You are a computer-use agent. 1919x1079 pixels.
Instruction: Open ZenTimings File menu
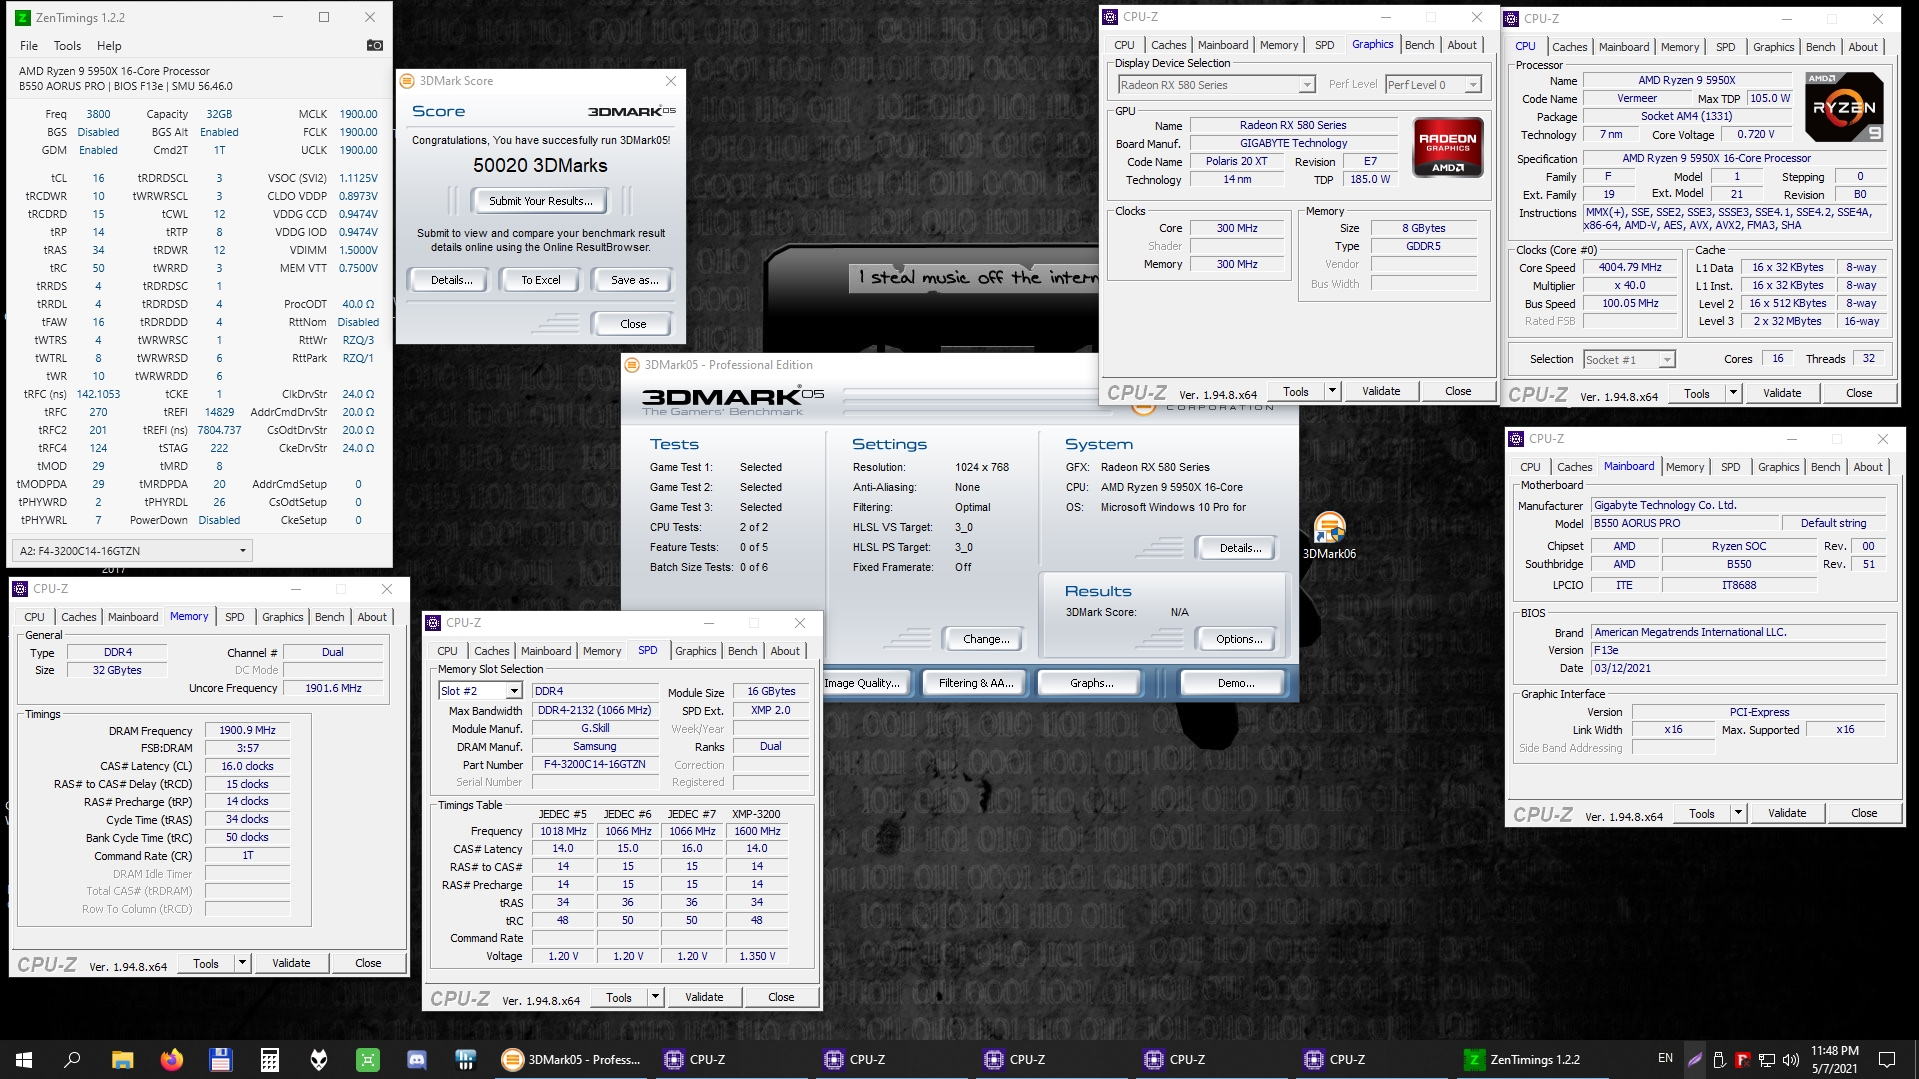tap(29, 46)
